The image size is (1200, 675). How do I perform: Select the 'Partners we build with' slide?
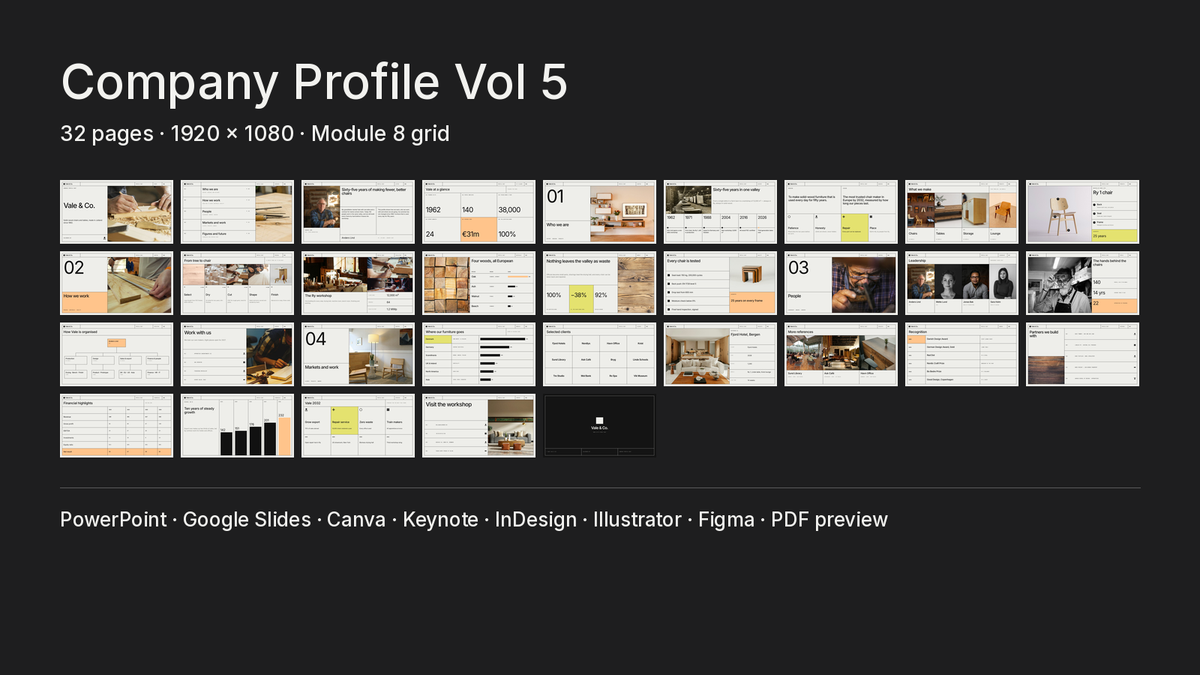coord(1083,354)
